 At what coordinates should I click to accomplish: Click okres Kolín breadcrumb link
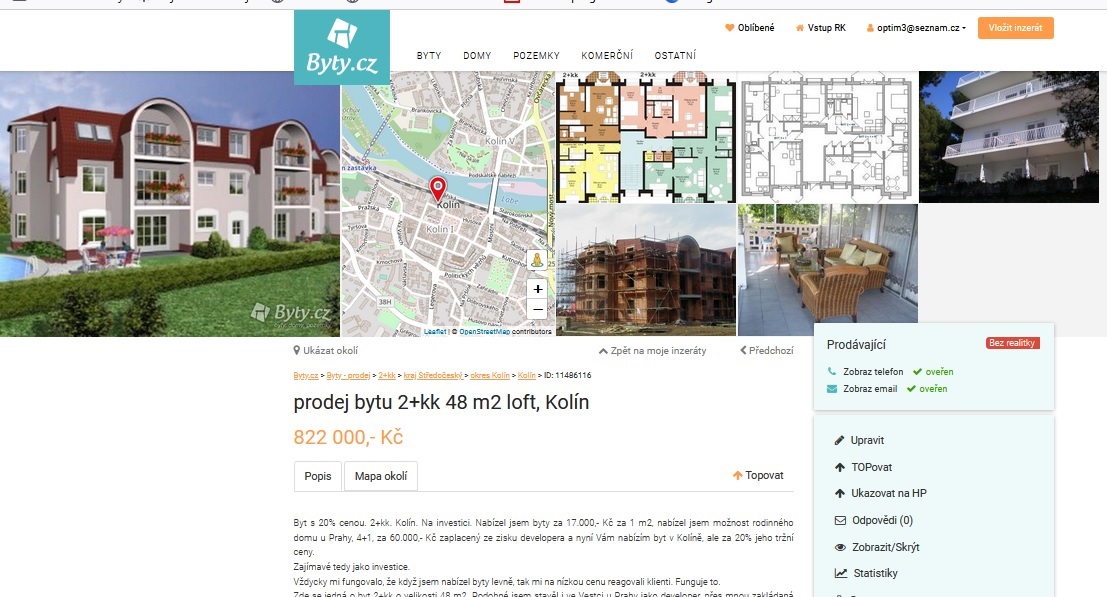point(490,375)
